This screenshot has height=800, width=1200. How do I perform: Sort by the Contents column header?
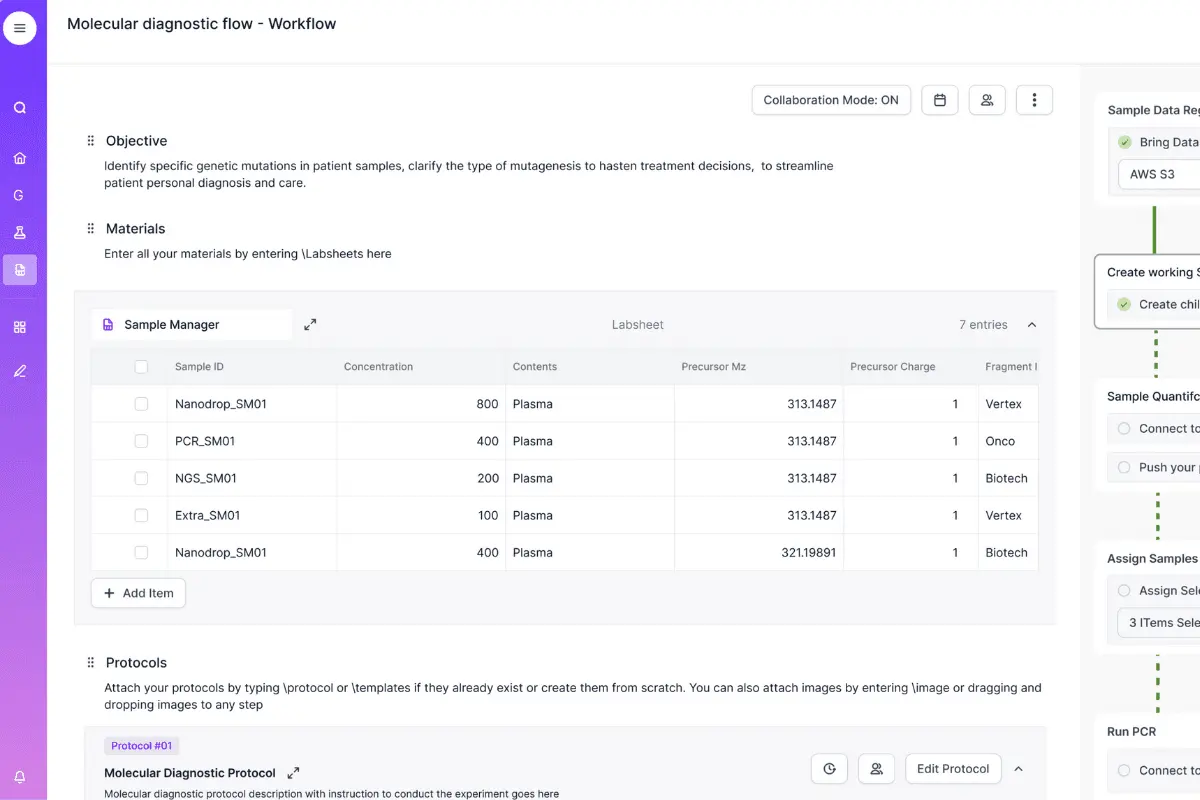535,367
